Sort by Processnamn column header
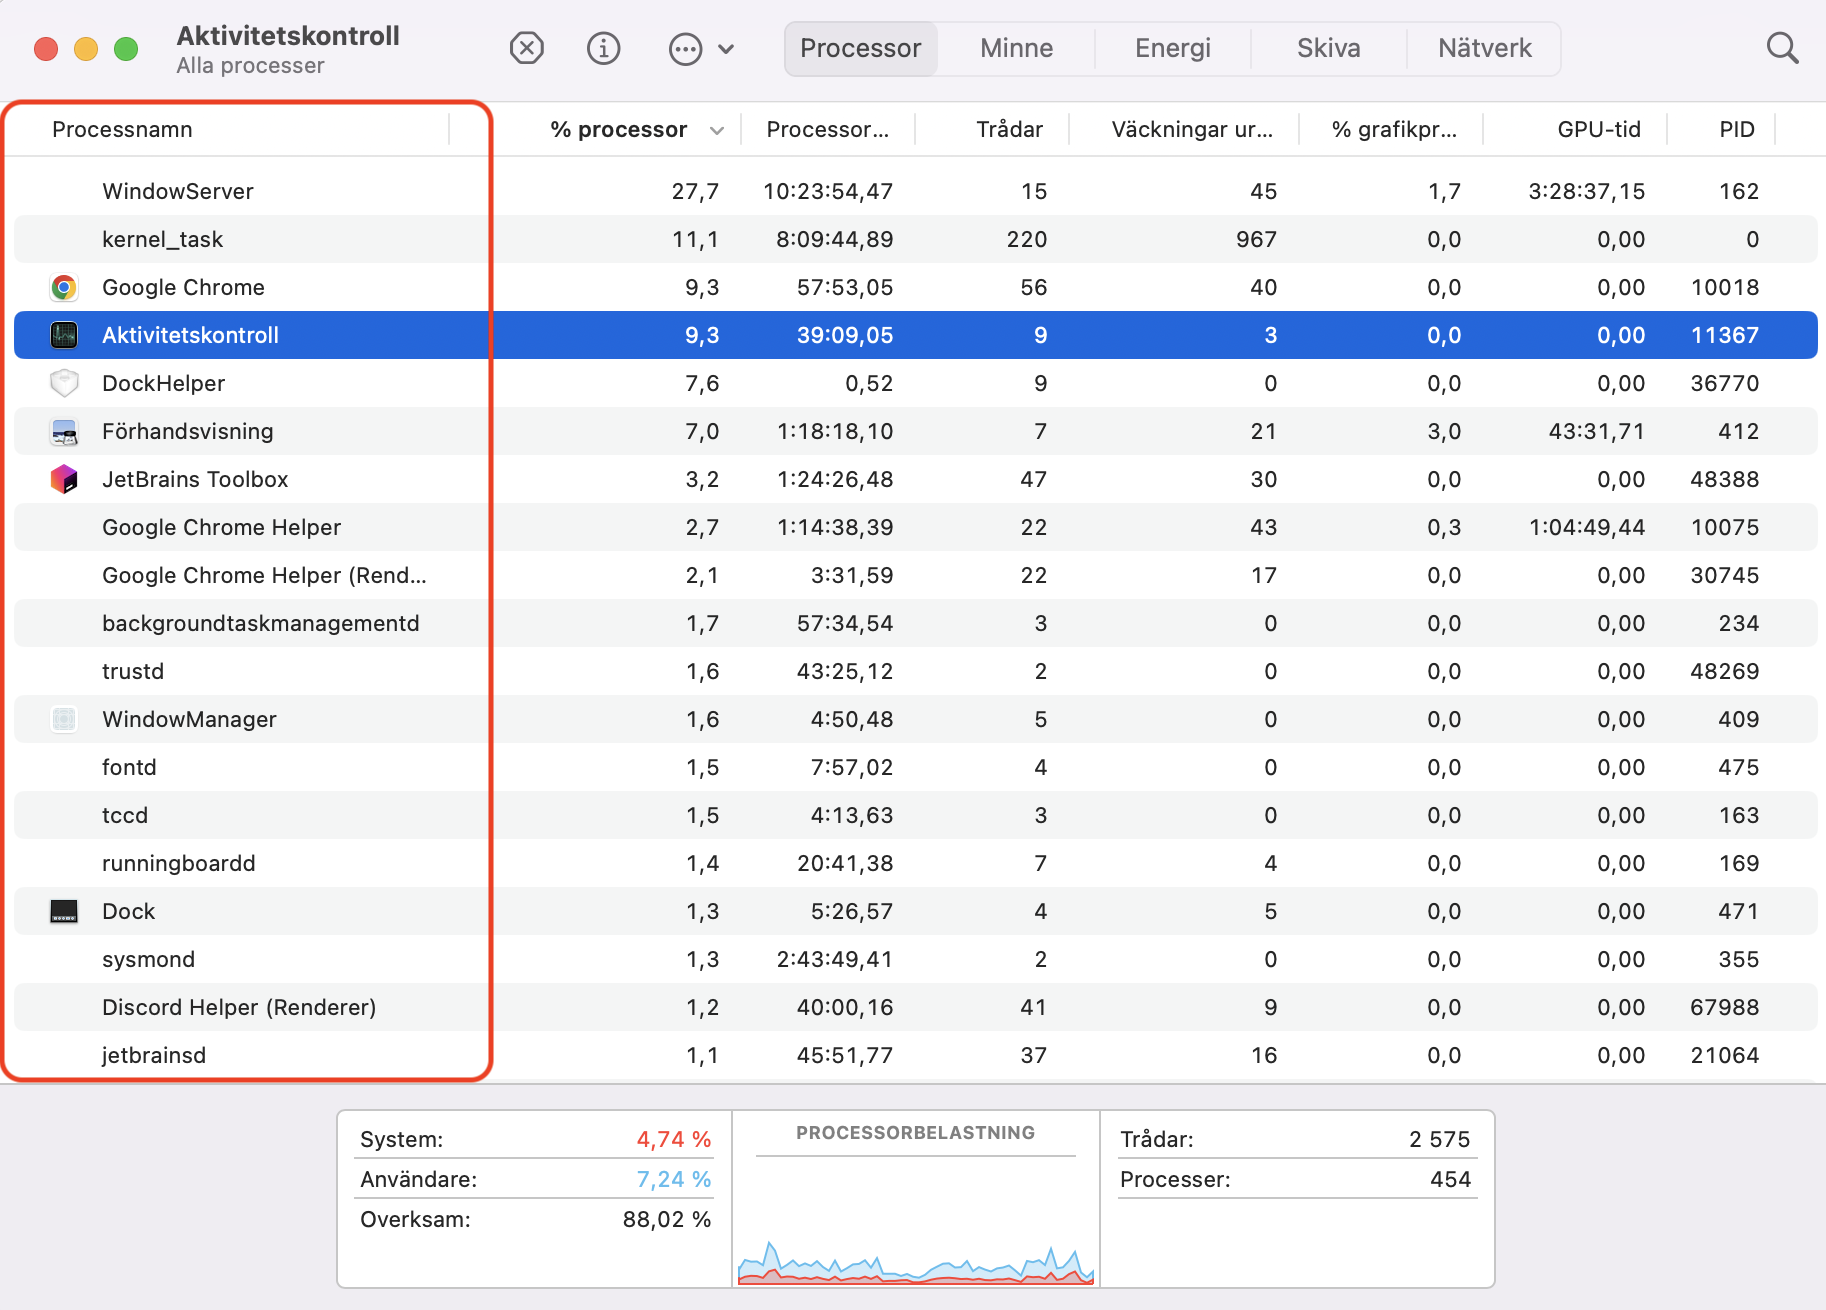This screenshot has height=1310, width=1826. (x=122, y=130)
